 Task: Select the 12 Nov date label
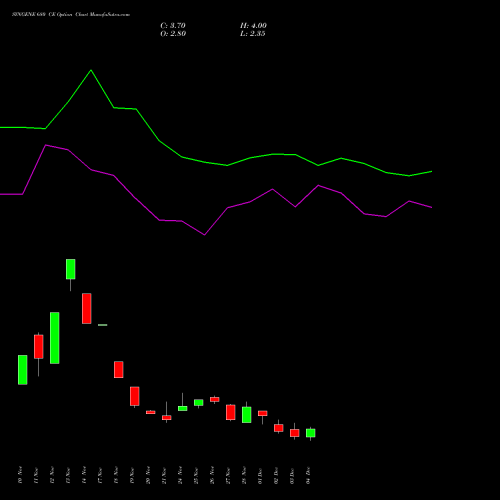52,475
